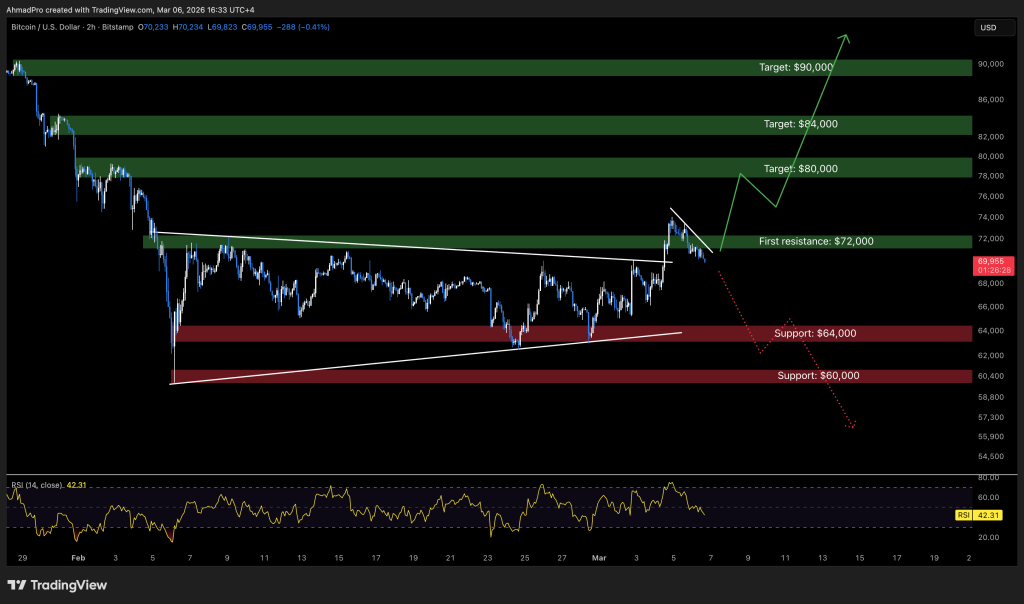This screenshot has width=1024, height=604.
Task: Select the Target: $84,000 text label
Action: click(x=799, y=124)
